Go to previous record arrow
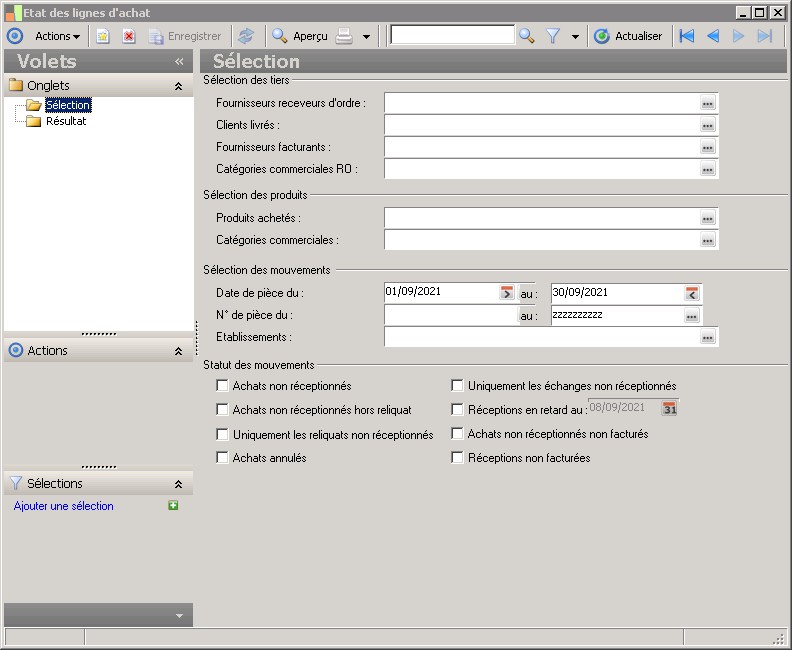Image resolution: width=792 pixels, height=650 pixels. point(713,36)
